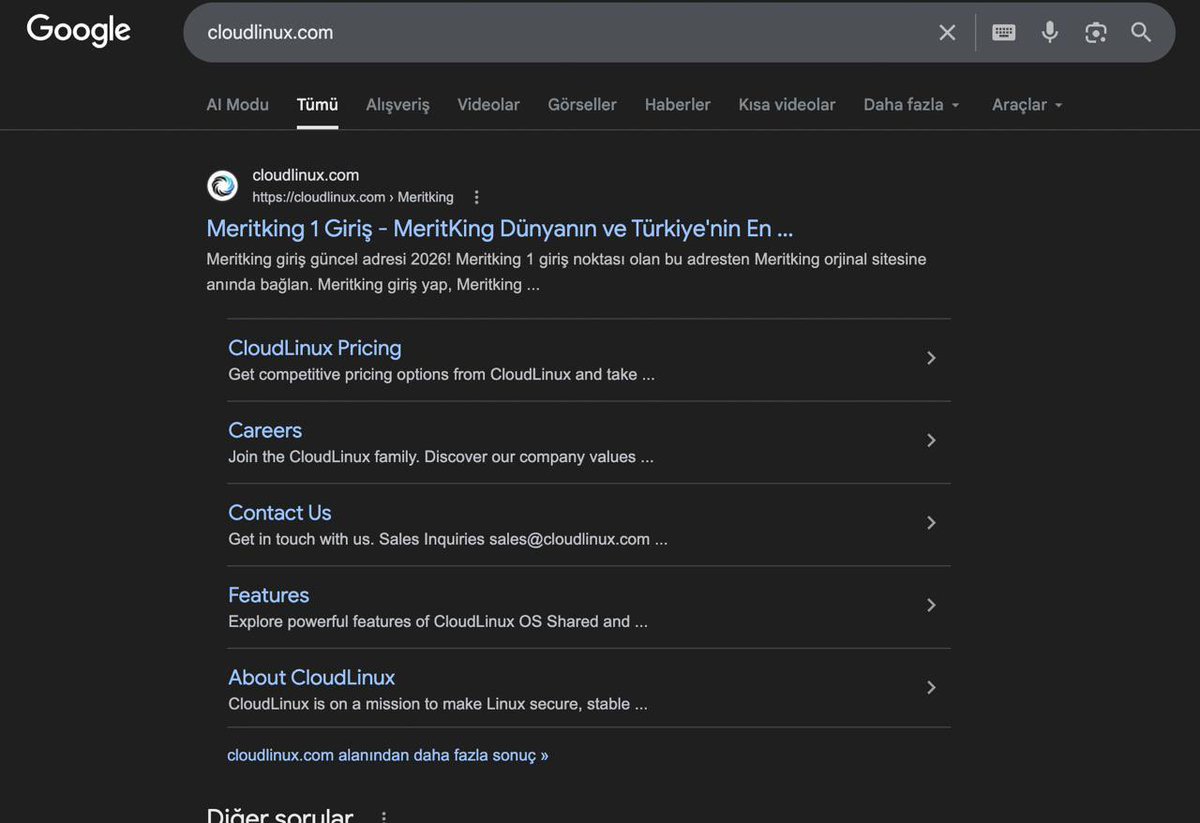Select the Tümü tab
The height and width of the screenshot is (823, 1200).
[x=317, y=104]
